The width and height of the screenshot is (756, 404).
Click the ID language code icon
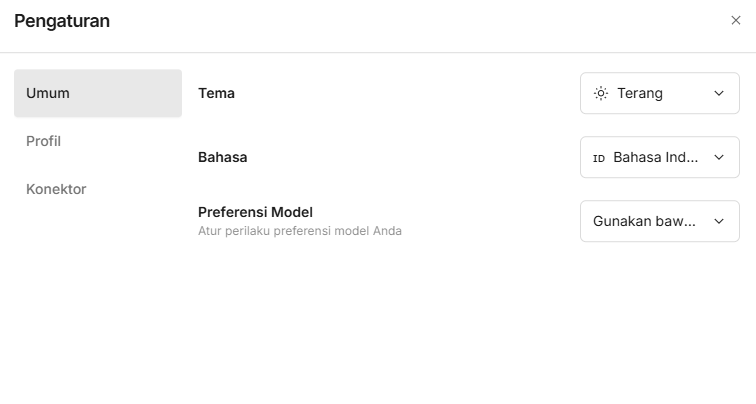coord(599,158)
